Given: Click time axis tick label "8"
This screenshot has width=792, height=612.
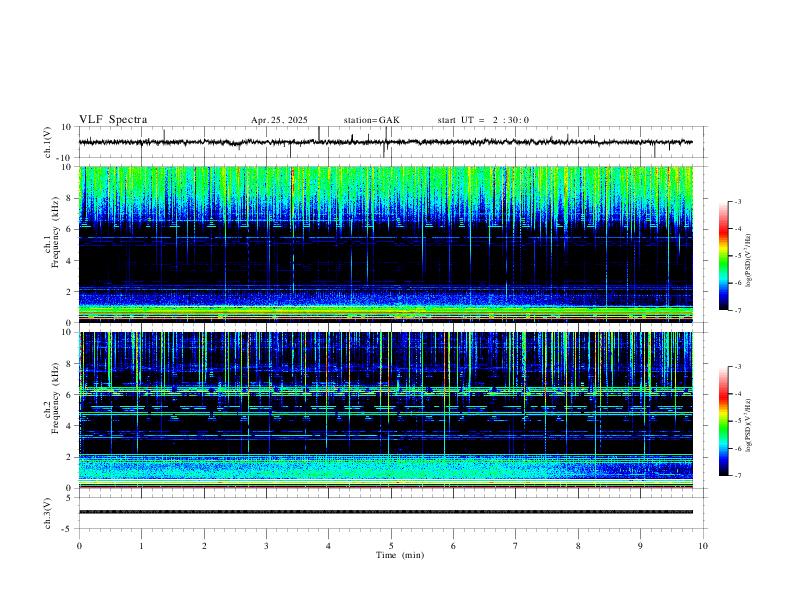Looking at the screenshot, I should point(578,546).
